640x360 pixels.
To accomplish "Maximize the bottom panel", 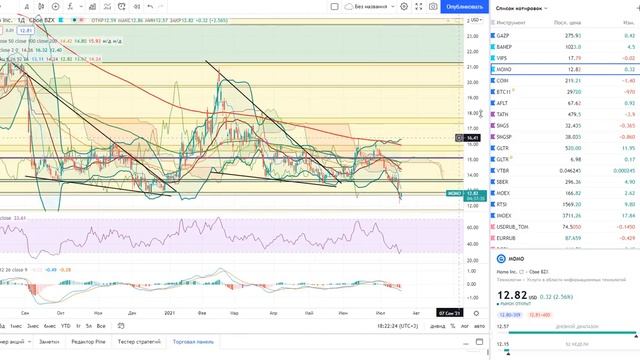I will [480, 342].
